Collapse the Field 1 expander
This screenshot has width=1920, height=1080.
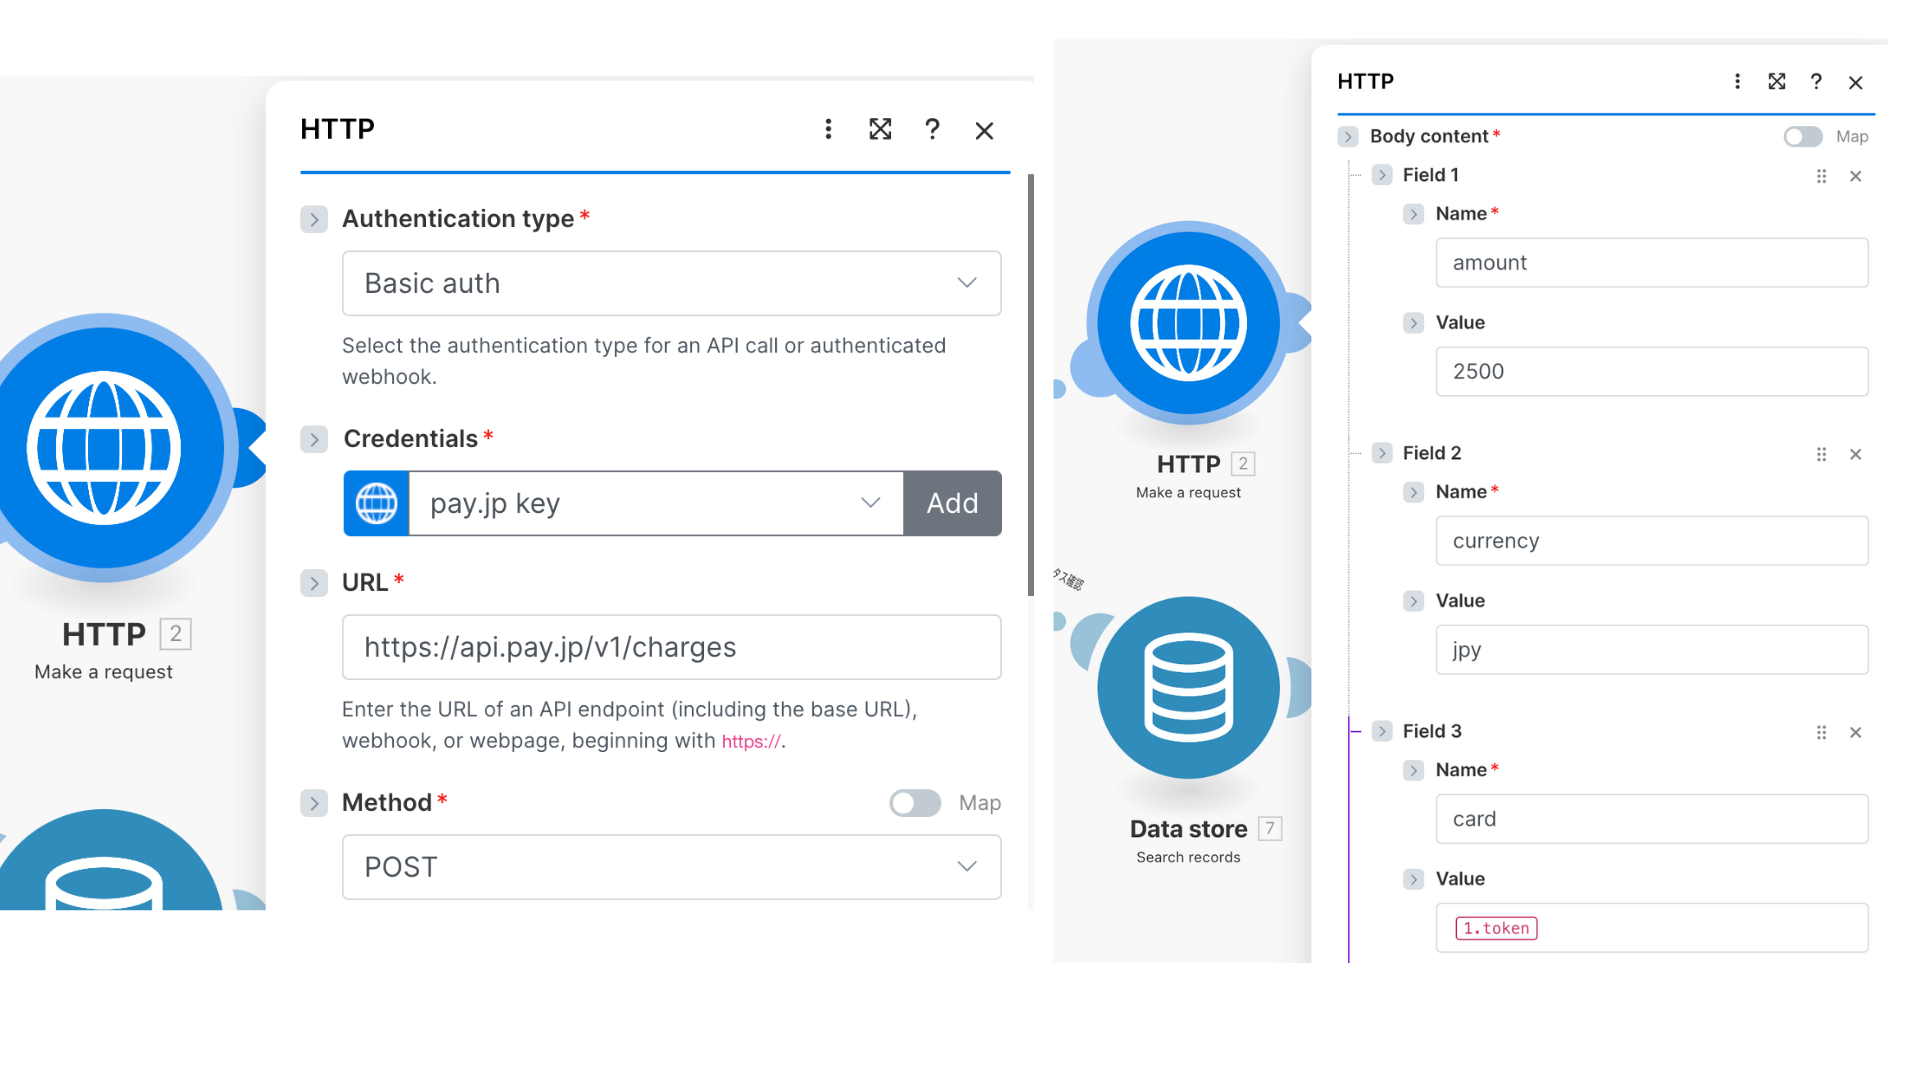click(1382, 175)
